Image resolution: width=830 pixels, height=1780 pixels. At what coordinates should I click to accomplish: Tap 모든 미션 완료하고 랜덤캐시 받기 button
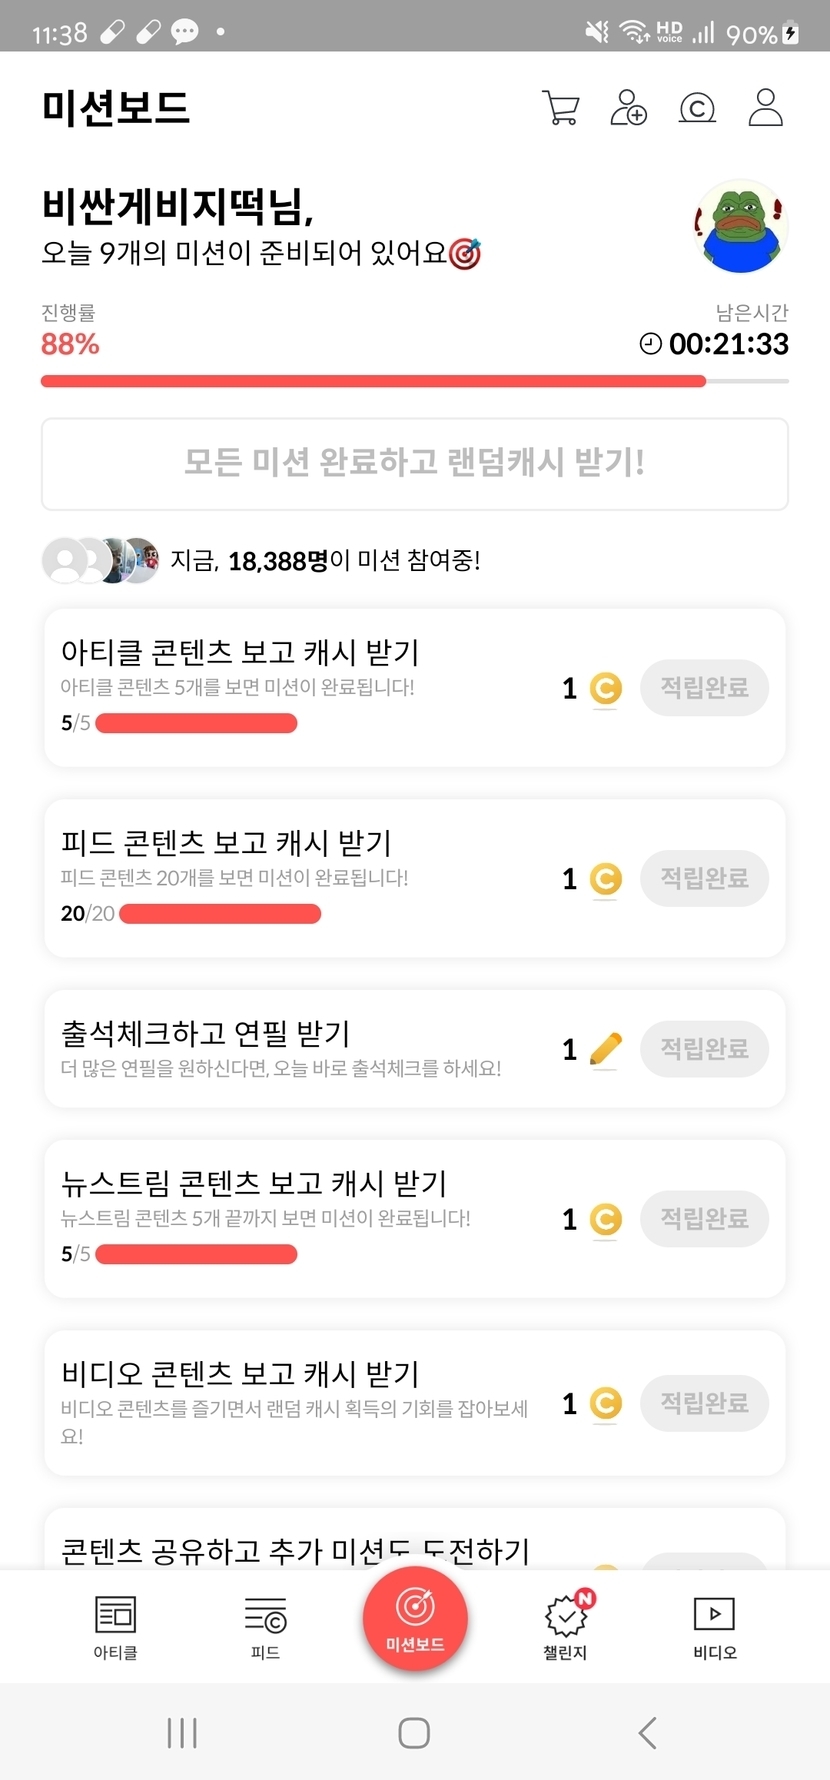[x=415, y=464]
